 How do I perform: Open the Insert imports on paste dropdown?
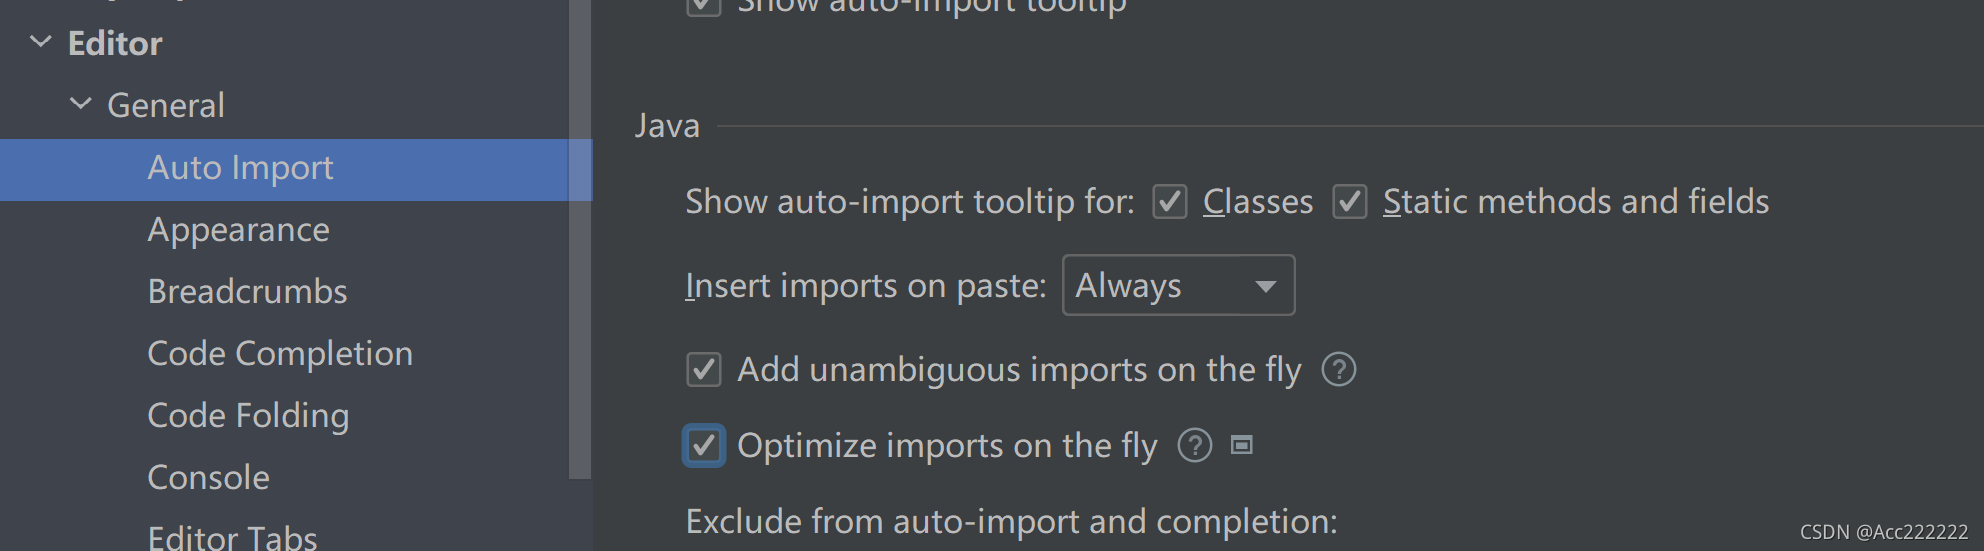(1178, 285)
